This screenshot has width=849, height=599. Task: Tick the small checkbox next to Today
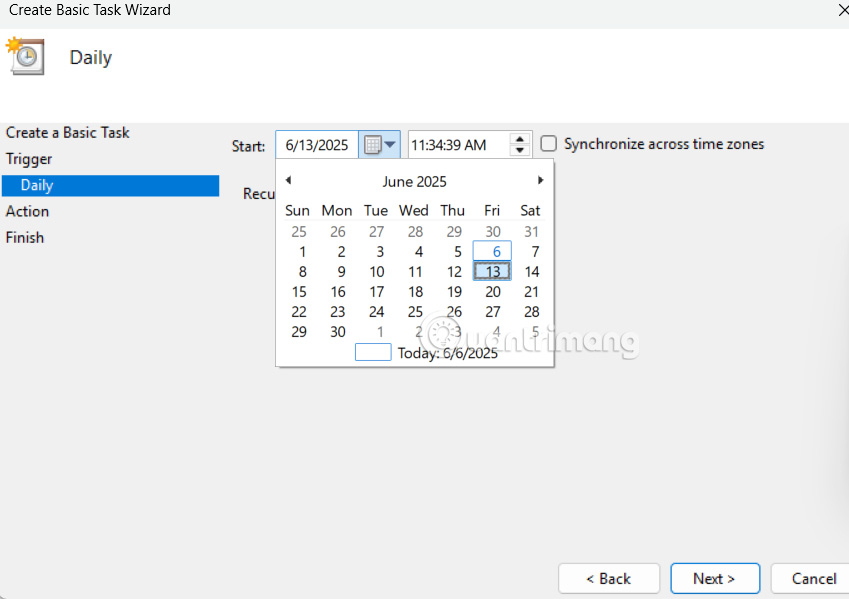click(372, 352)
